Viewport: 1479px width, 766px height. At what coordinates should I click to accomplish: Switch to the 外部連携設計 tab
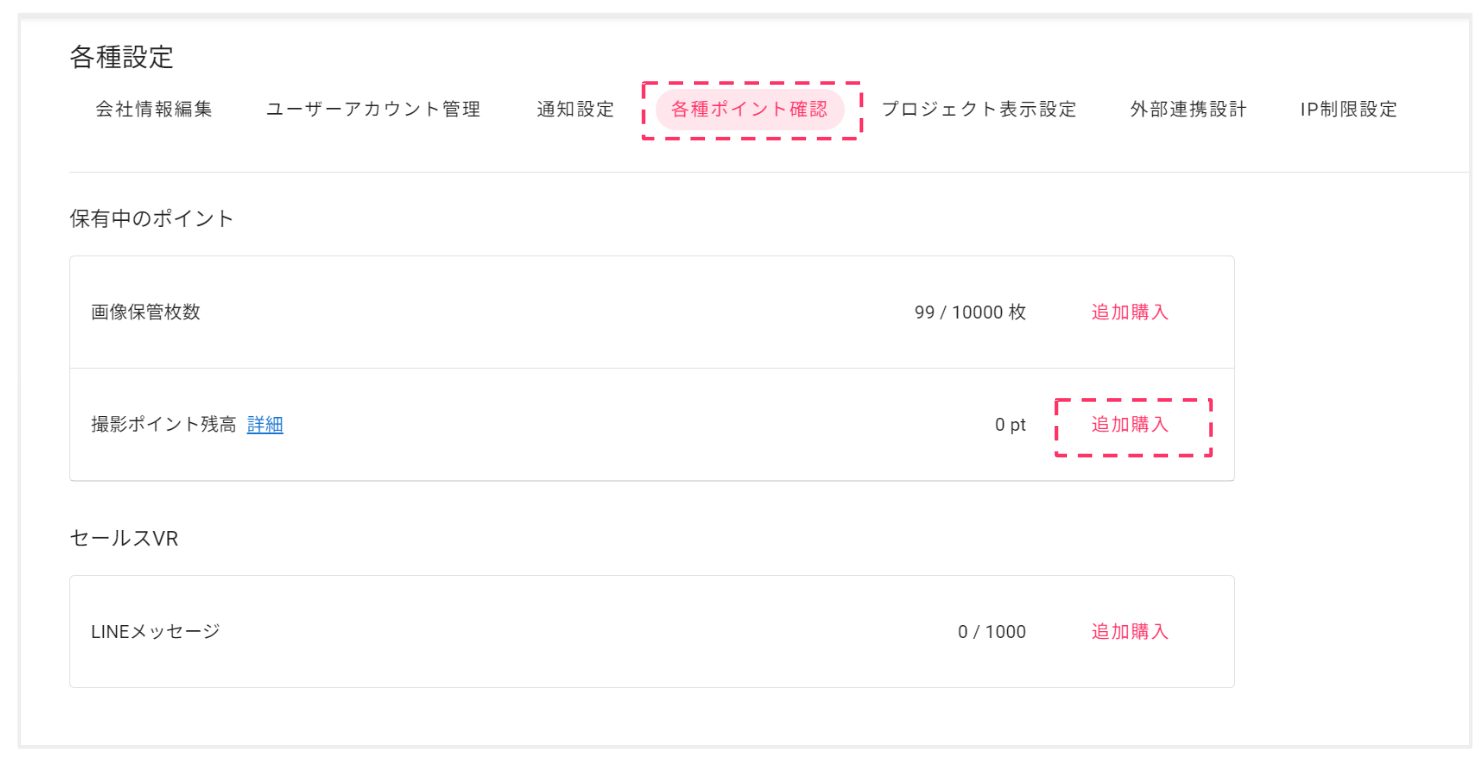coord(1188,109)
